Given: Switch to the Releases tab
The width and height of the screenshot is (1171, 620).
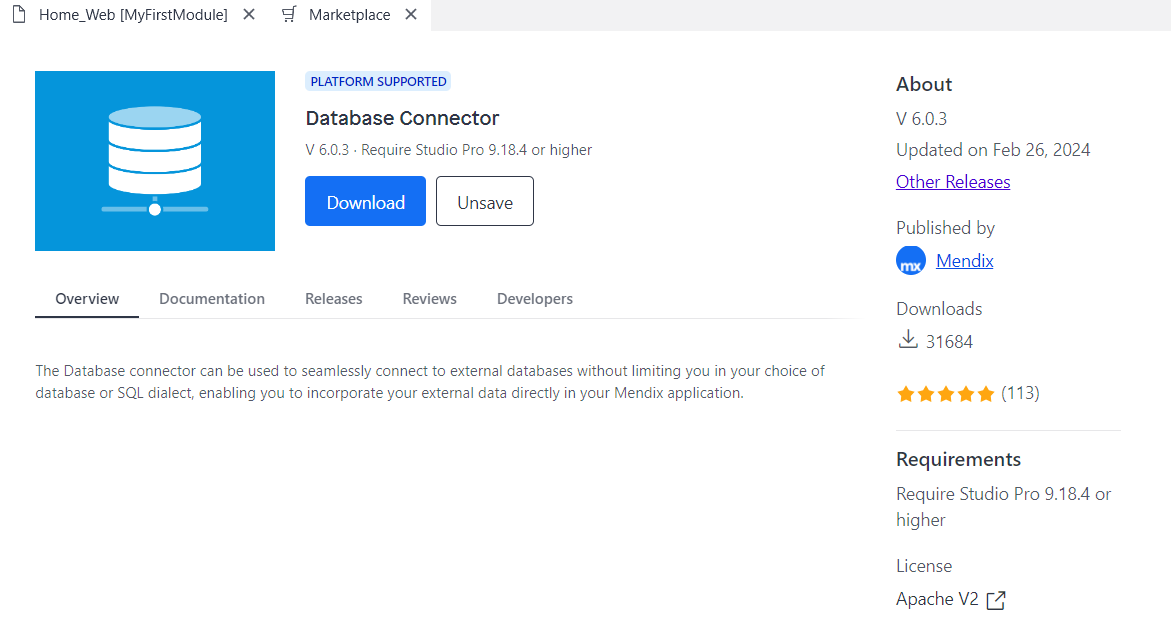Looking at the screenshot, I should click(334, 299).
